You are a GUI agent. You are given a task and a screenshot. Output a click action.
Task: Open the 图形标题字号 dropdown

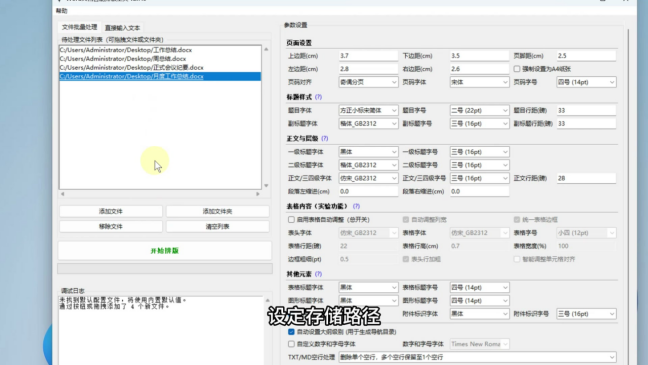479,301
